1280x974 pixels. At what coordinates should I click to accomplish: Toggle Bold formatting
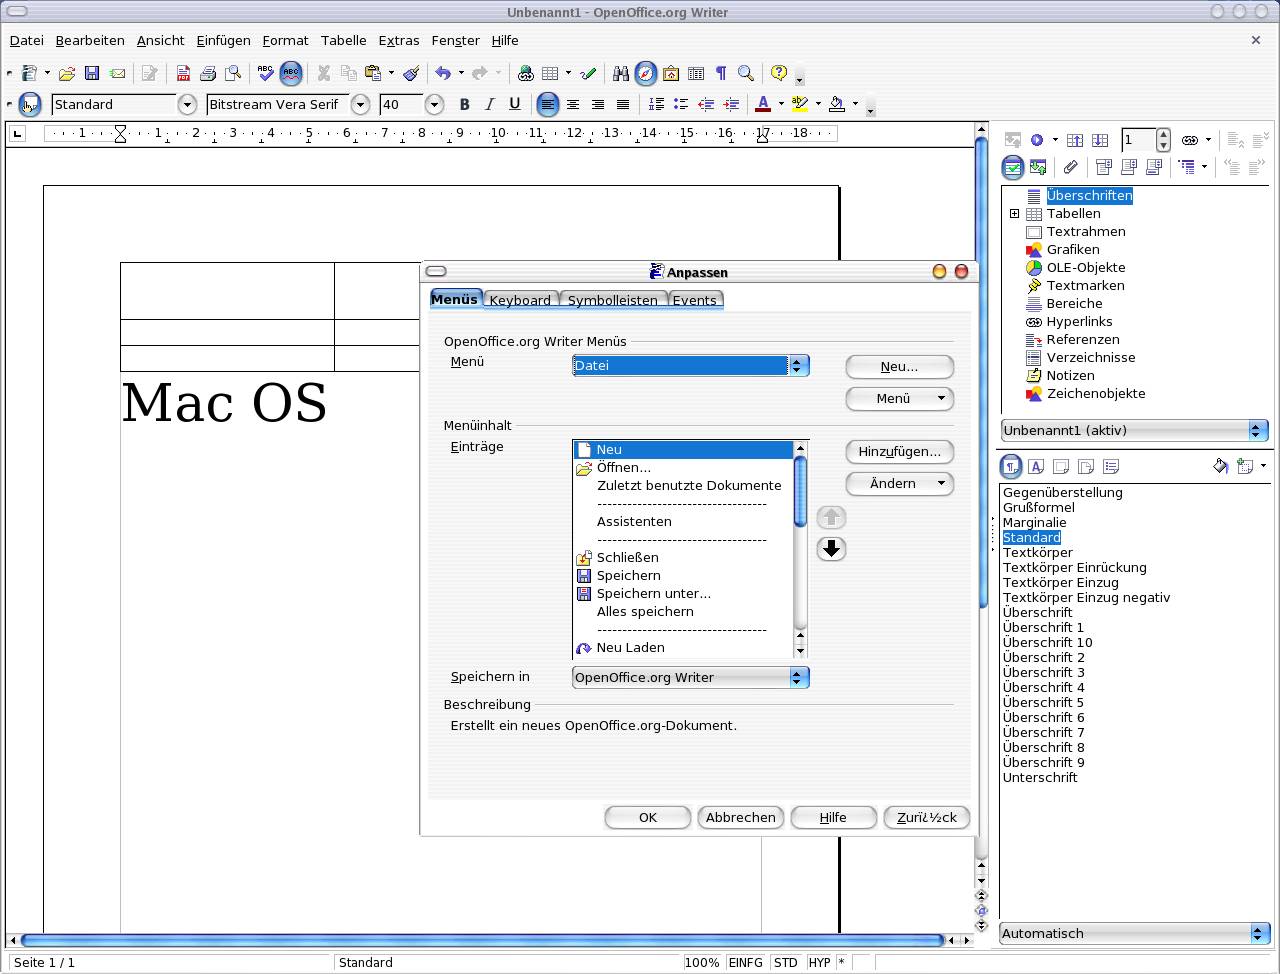point(464,104)
